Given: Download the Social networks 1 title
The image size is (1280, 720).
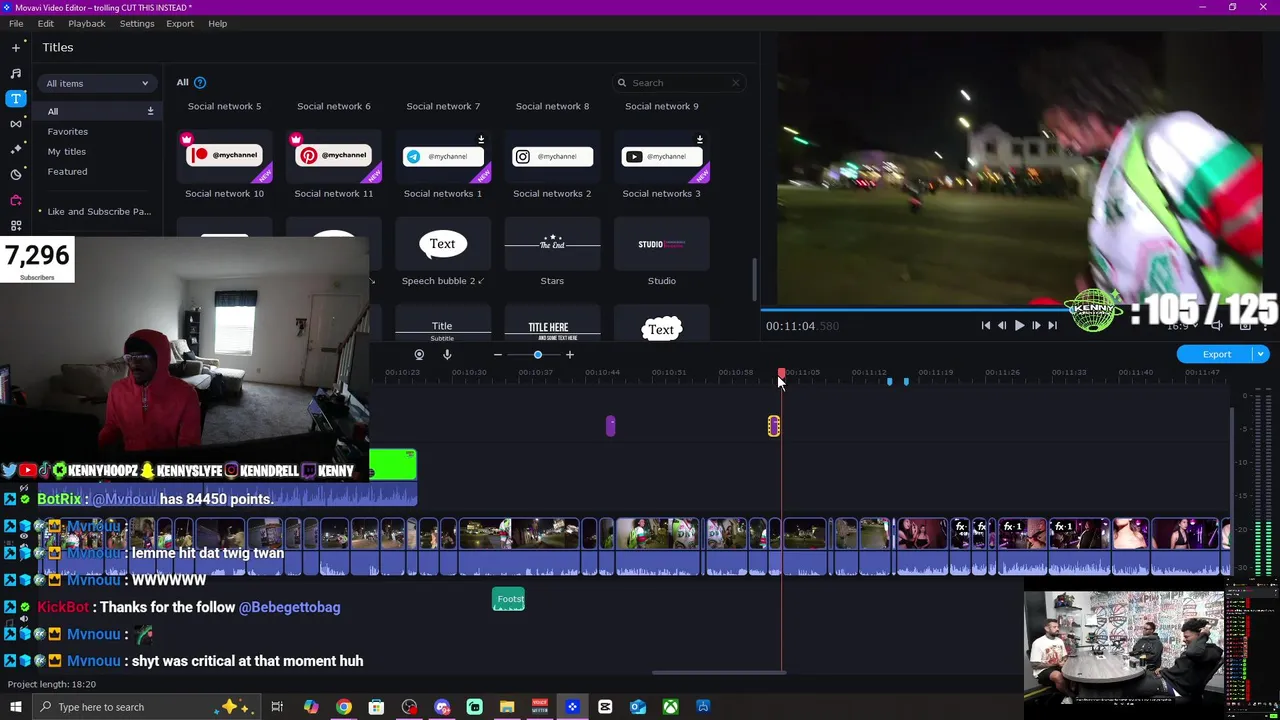Looking at the screenshot, I should 481,139.
